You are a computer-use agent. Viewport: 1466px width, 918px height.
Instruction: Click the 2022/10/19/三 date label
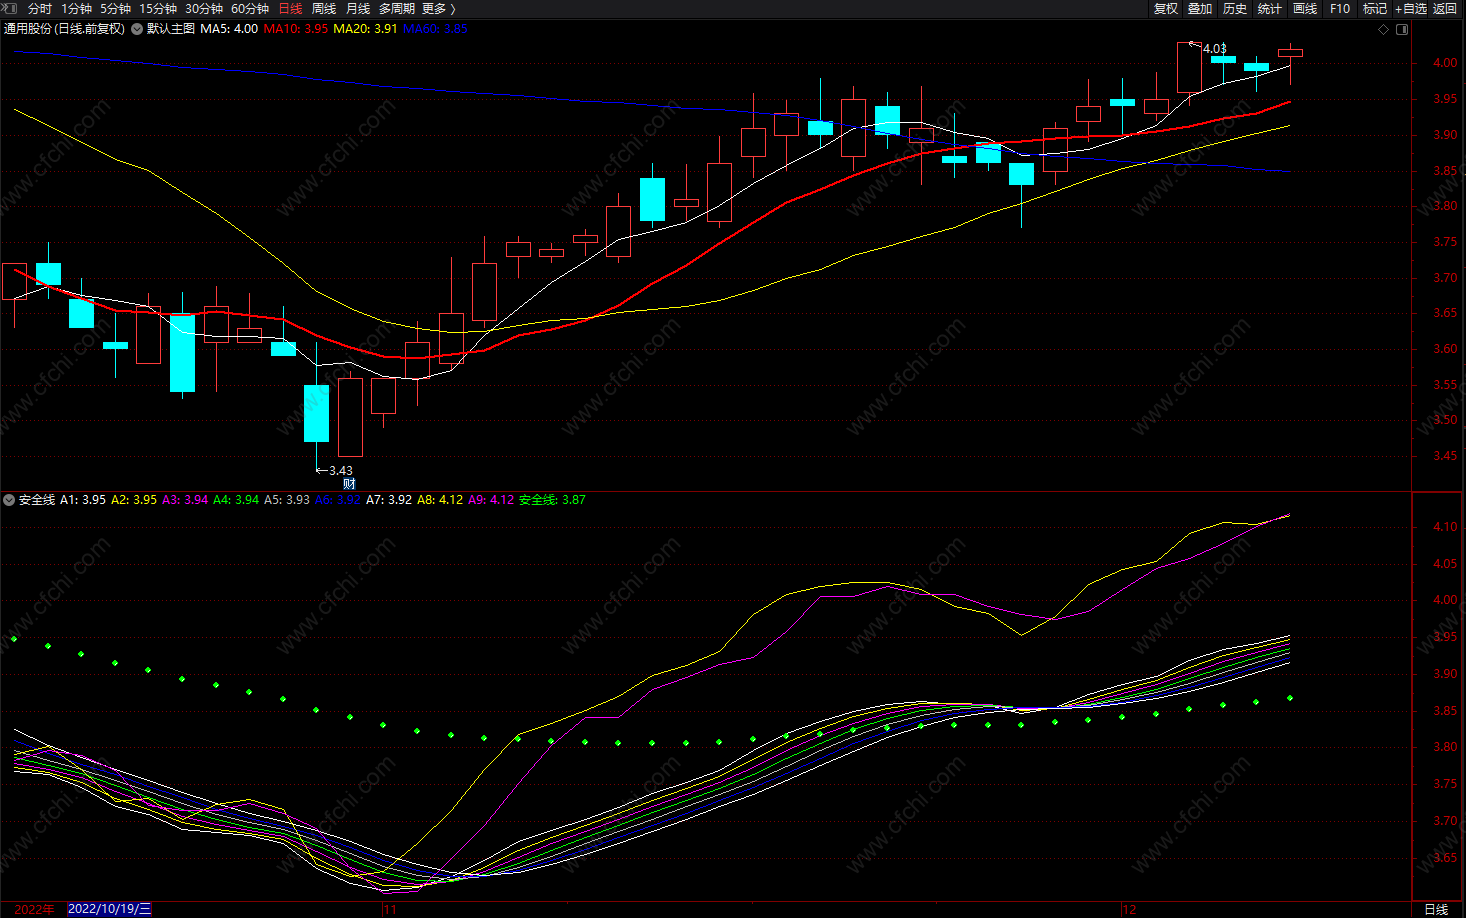[110, 909]
